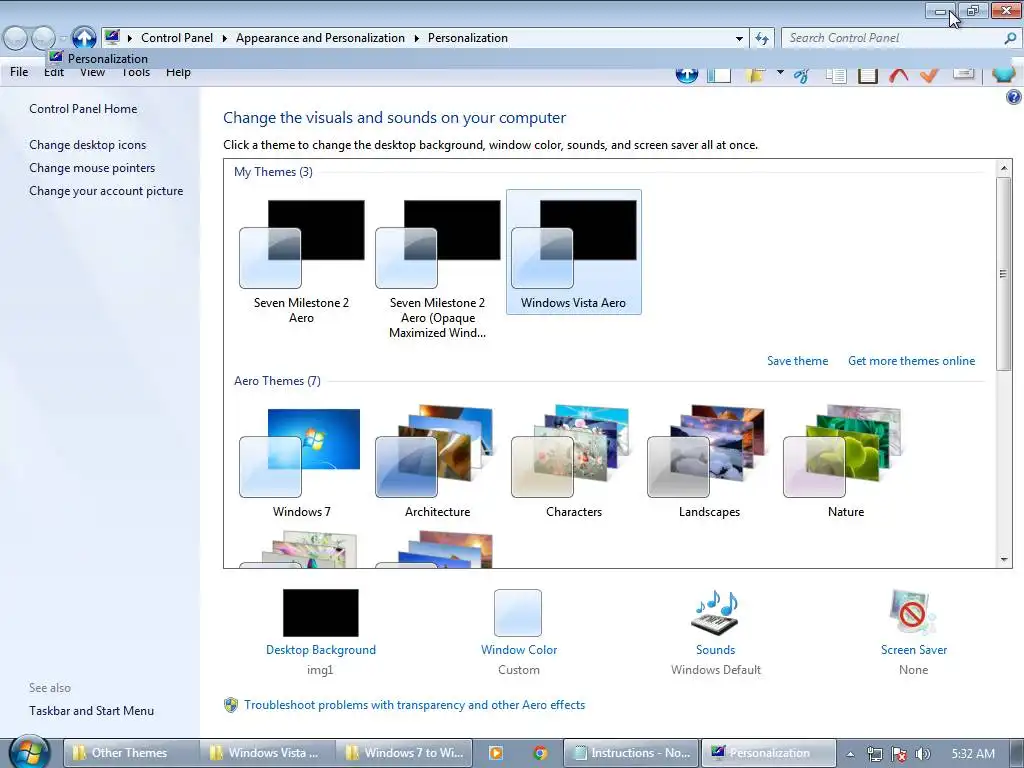This screenshot has height=768, width=1024.
Task: Click the blue Up button in the toolbar
Action: tap(686, 74)
